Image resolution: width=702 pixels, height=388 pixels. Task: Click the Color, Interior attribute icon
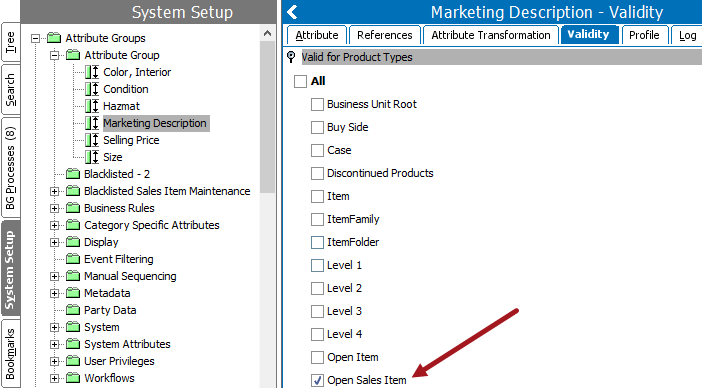92,72
